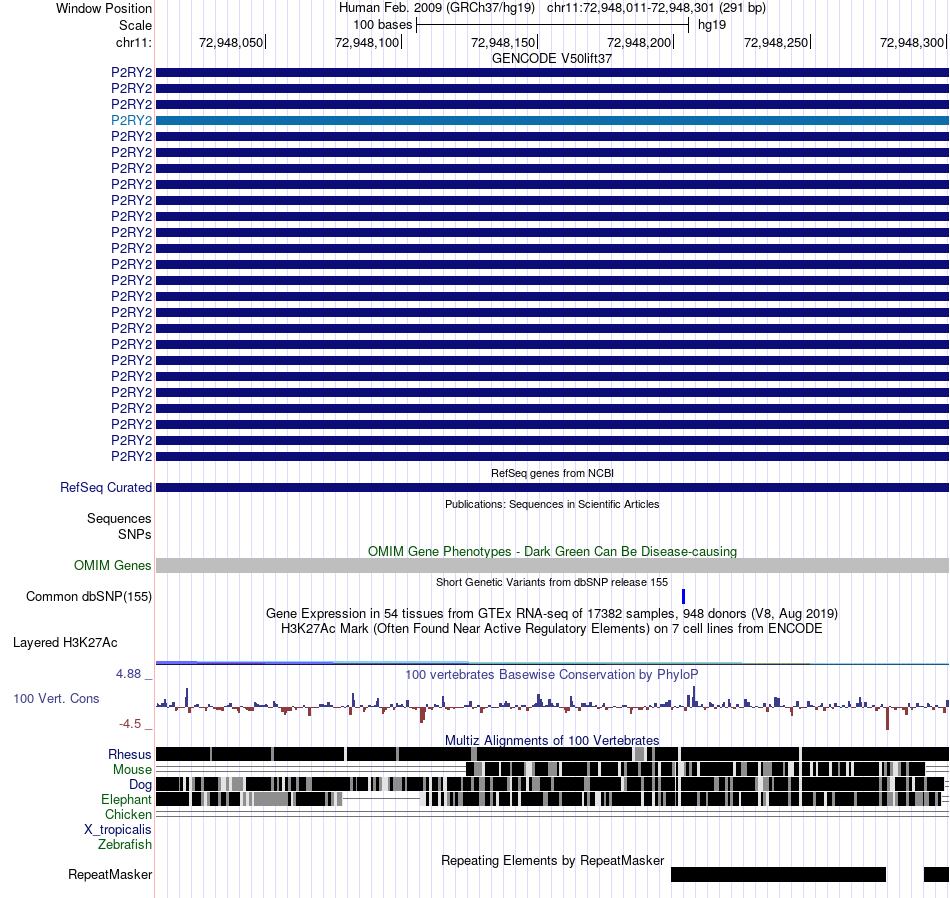Click the 100 Vert. Cons label
Screen dimensions: 950x898
tap(56, 699)
